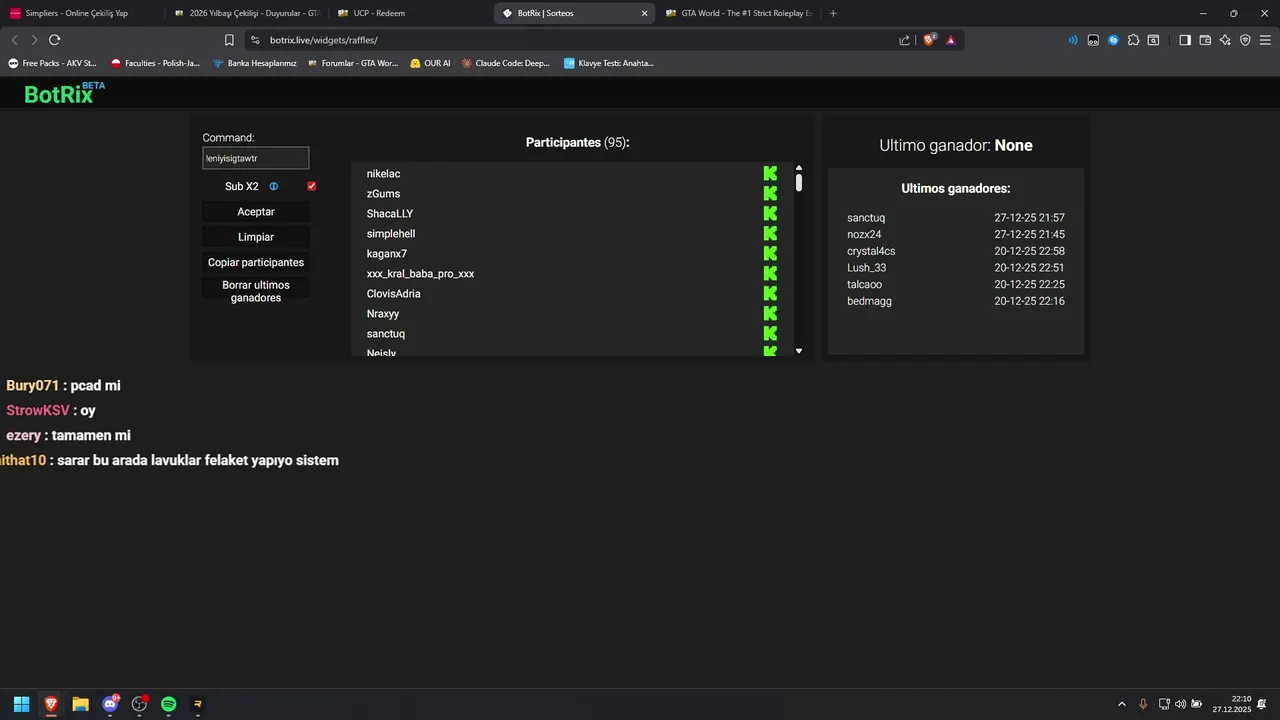Open the Brave Wallet icon
The height and width of the screenshot is (720, 1280).
1205,40
